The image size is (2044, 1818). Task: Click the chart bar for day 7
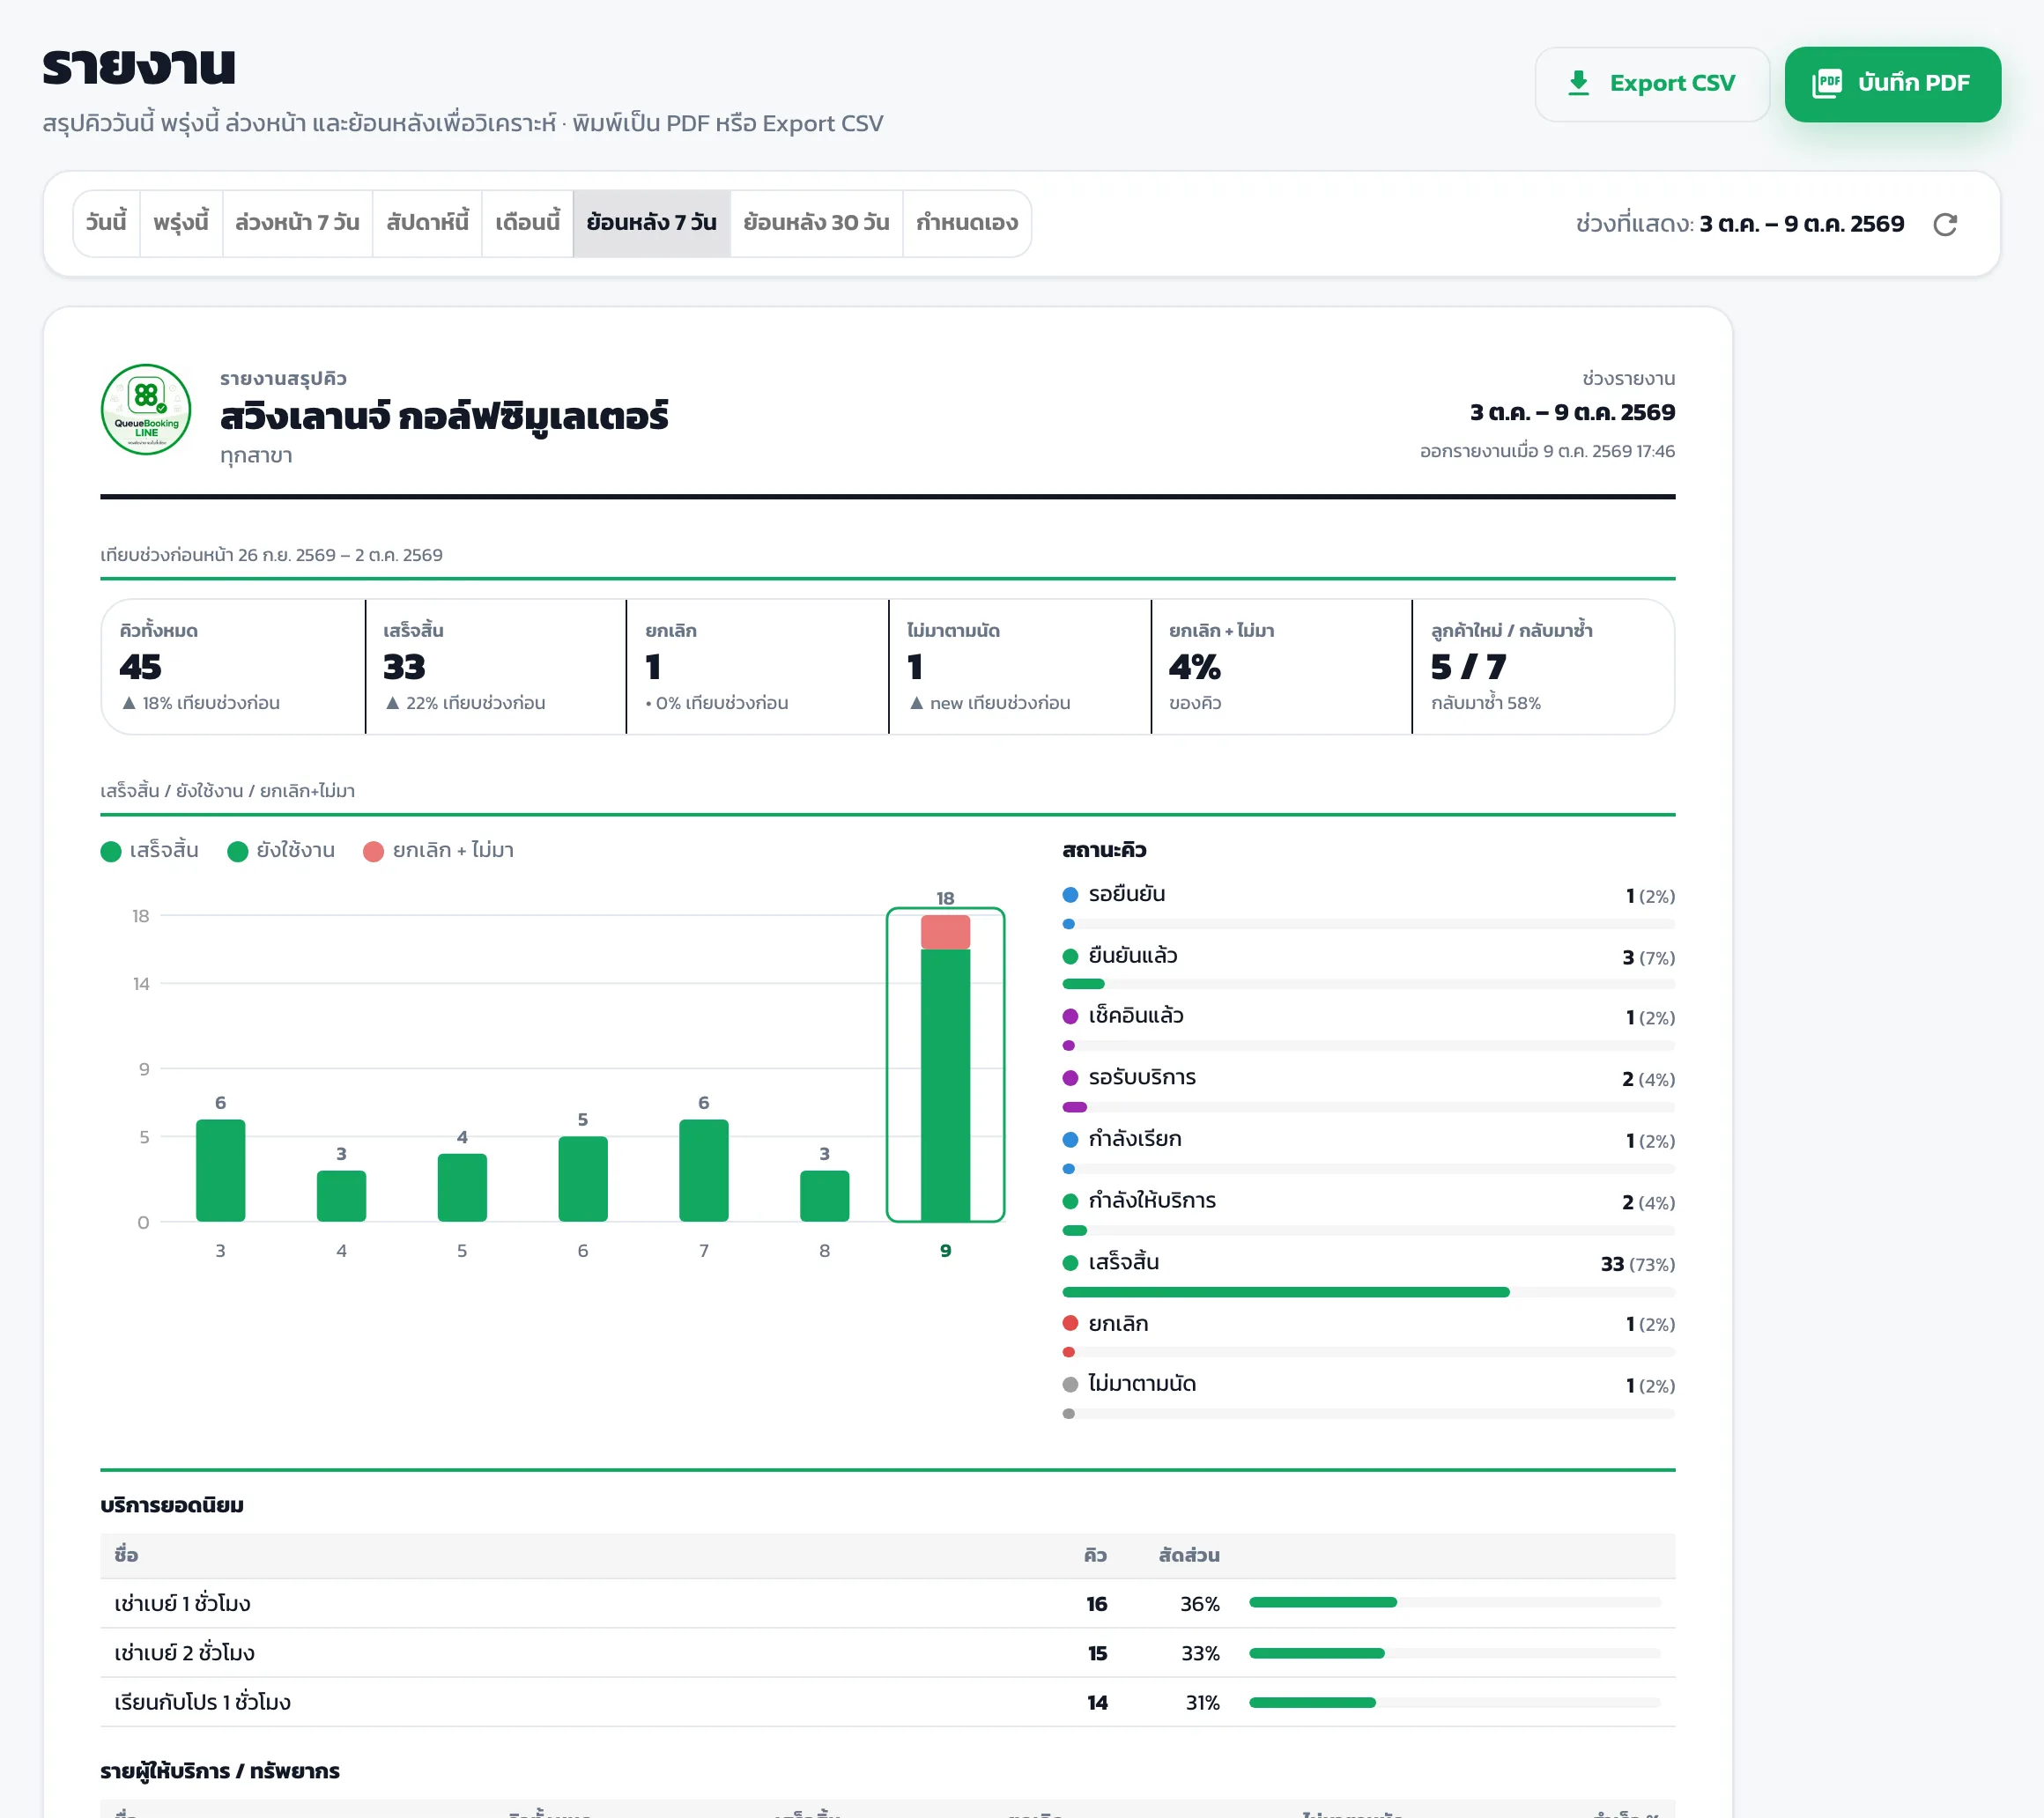(703, 1170)
